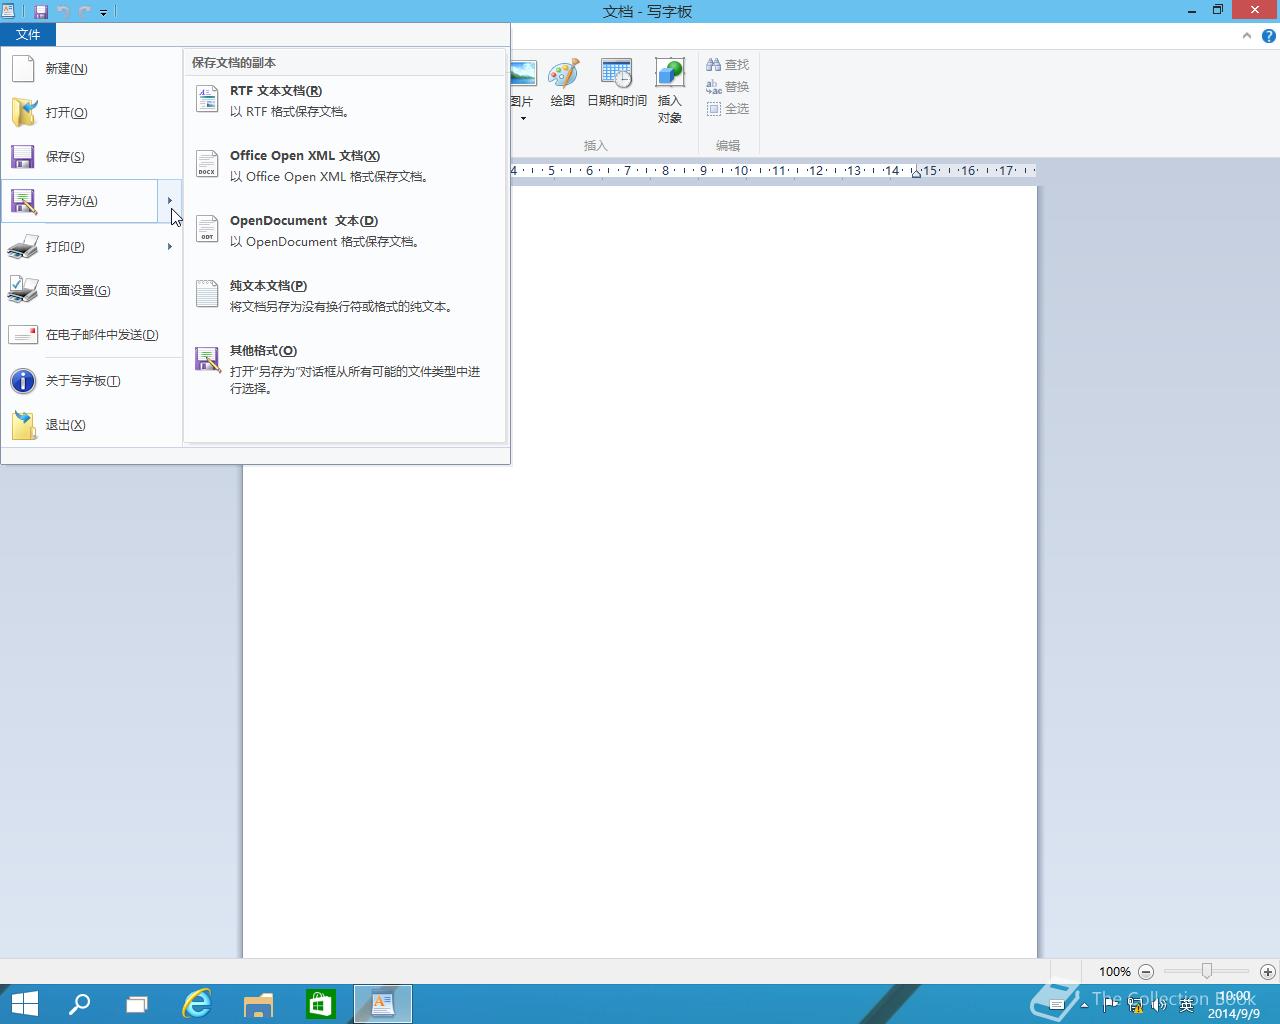Open Customize Quick Access Toolbar dropdown
Screen dimensions: 1280x1024
click(103, 12)
